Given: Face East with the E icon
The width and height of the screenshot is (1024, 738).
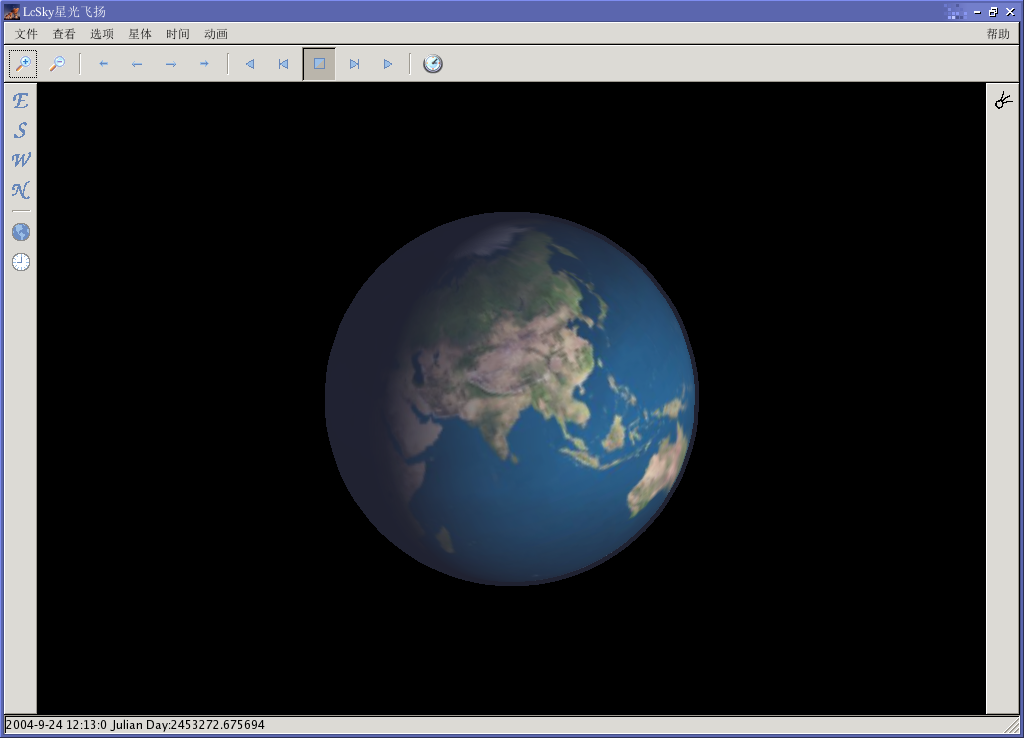Looking at the screenshot, I should point(21,101).
